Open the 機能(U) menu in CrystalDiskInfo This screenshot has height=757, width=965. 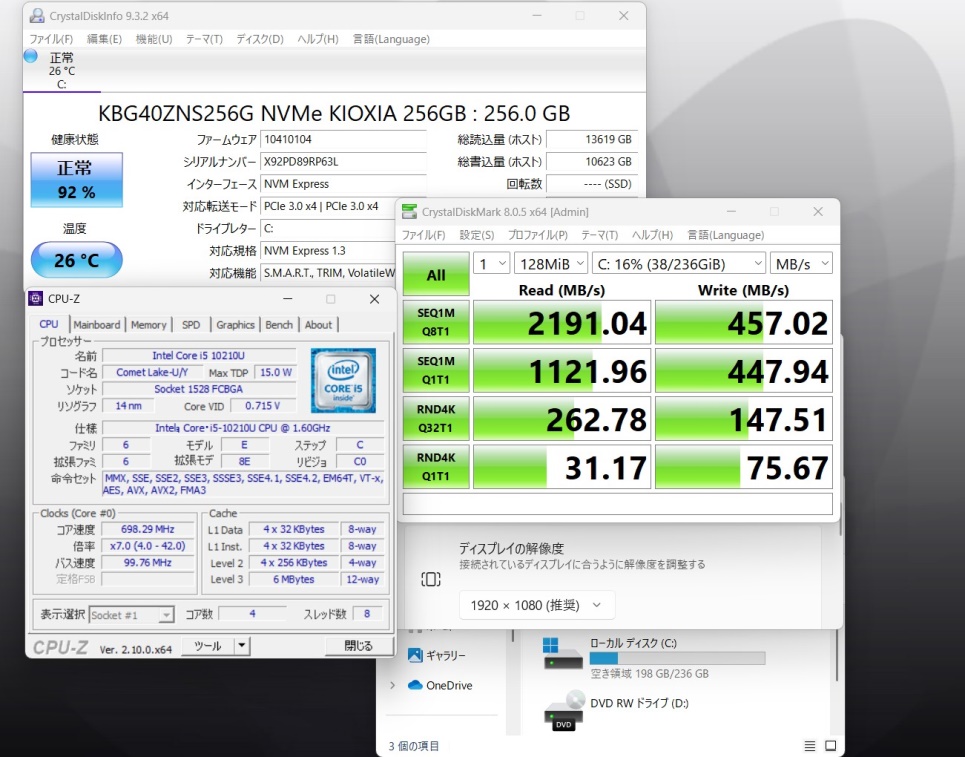[154, 39]
